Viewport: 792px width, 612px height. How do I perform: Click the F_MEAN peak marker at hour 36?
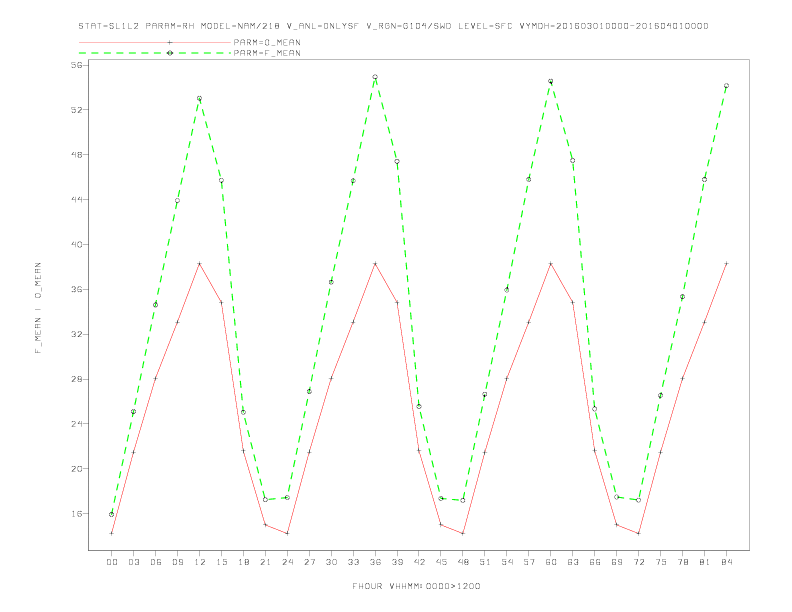[x=375, y=77]
